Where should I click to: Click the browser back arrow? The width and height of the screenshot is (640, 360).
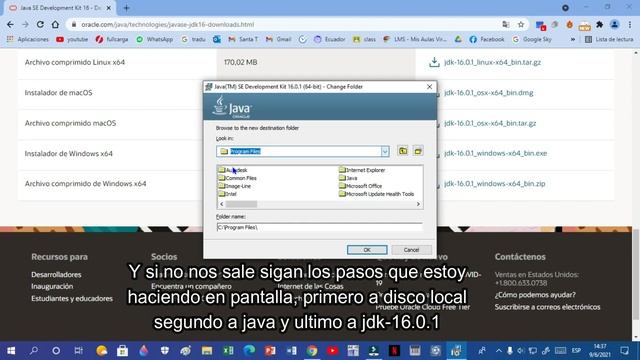(x=10, y=24)
